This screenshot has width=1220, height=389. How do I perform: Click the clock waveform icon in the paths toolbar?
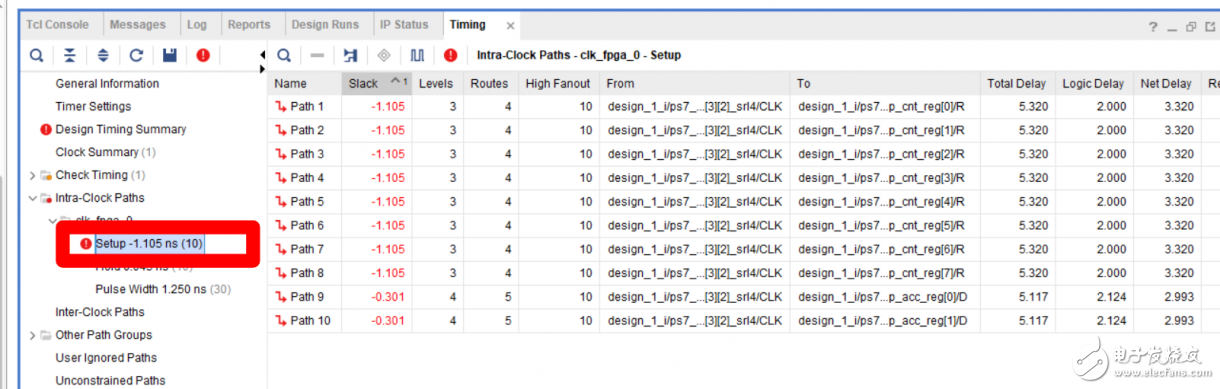[x=417, y=55]
